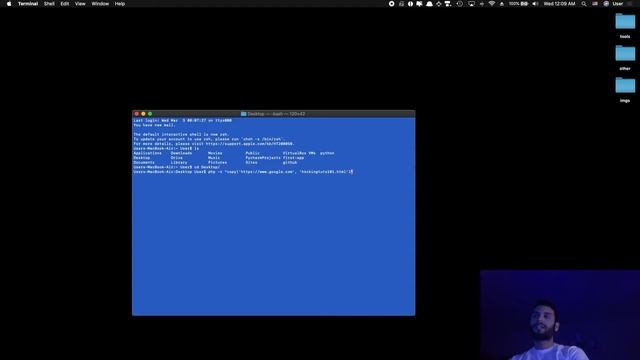The width and height of the screenshot is (640, 360).
Task: Open the View menu
Action: pyautogui.click(x=80, y=4)
